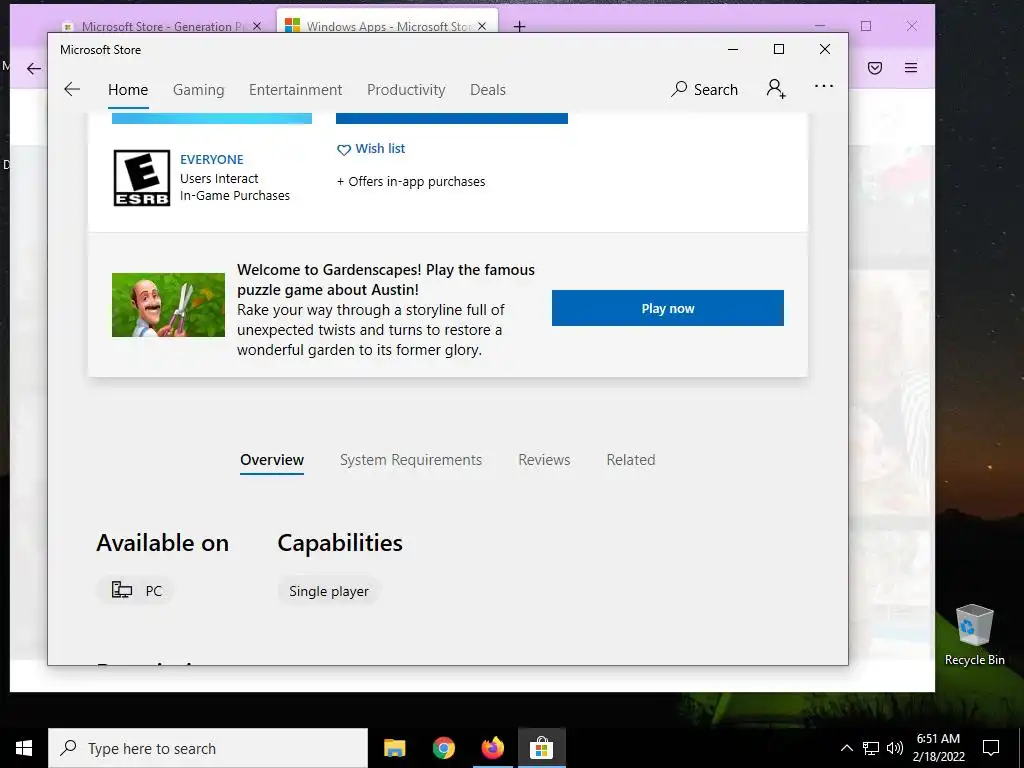This screenshot has width=1024, height=768.
Task: Click the Play now button
Action: (x=667, y=308)
